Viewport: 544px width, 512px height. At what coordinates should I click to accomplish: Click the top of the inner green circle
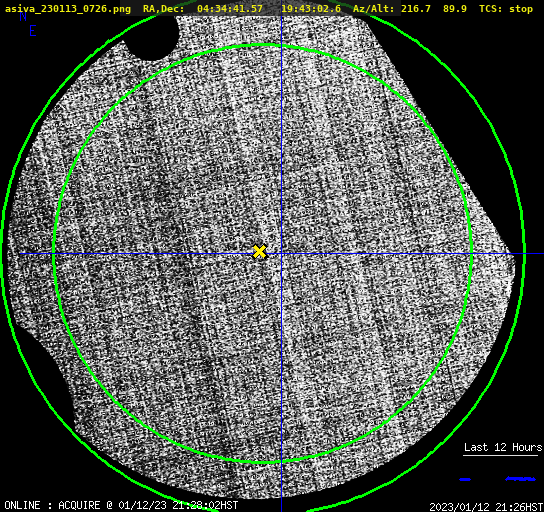(x=263, y=45)
